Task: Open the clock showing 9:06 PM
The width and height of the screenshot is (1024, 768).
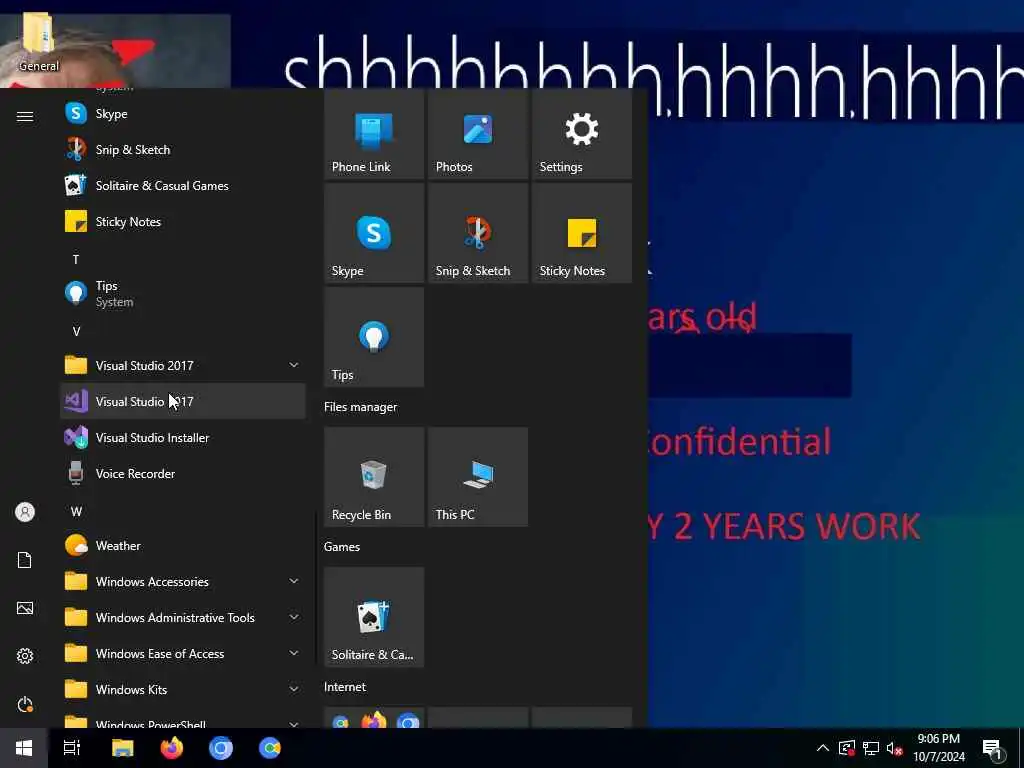Action: [x=938, y=748]
